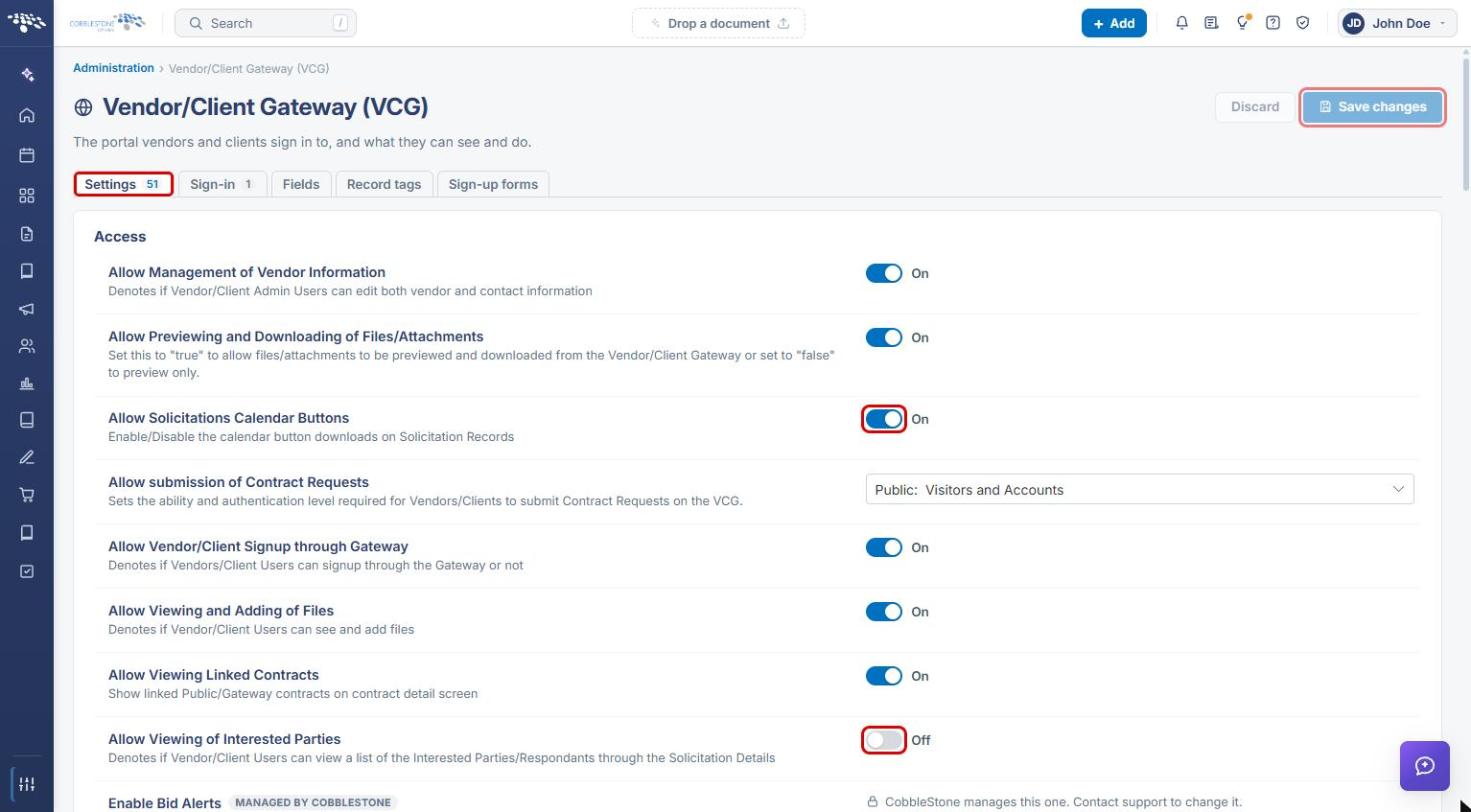Screen dimensions: 1471x812
Task: Click the CobbleStone logo in the header
Action: coord(107,22)
